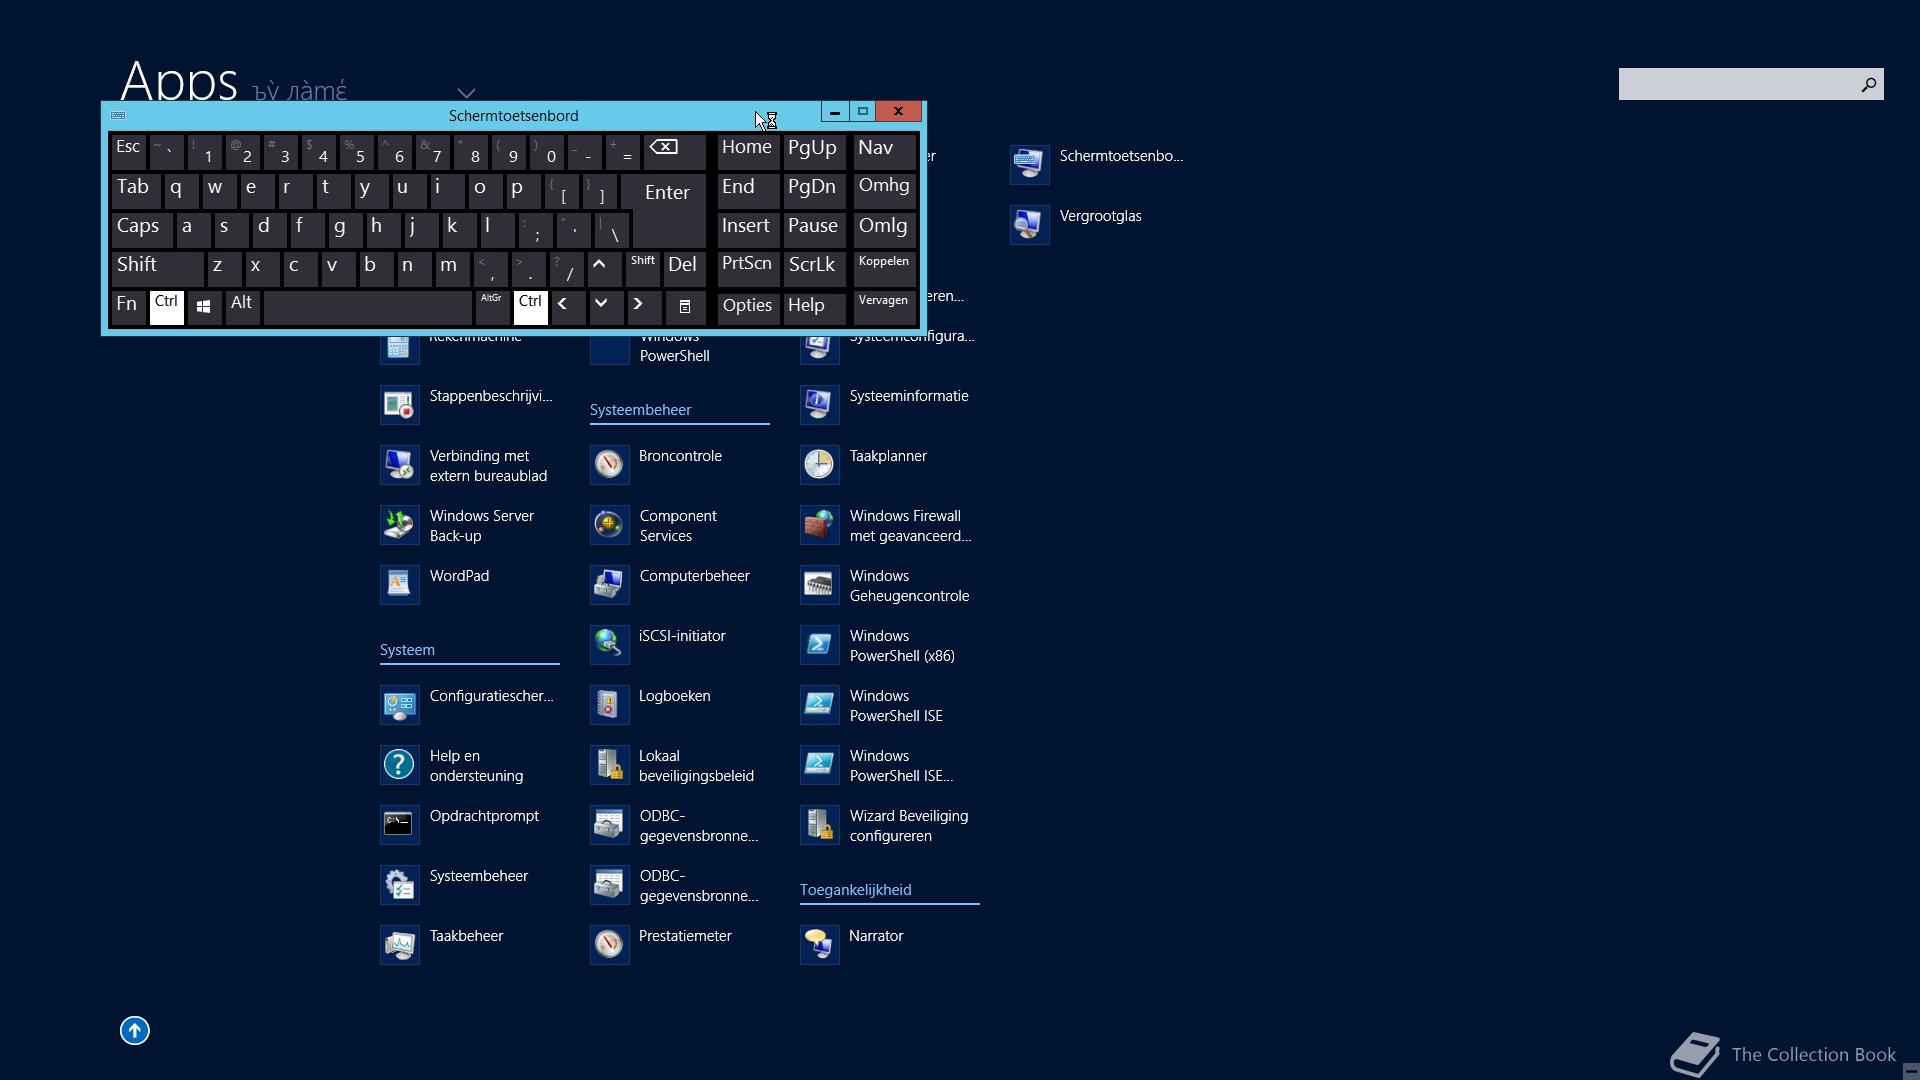
Task: Select the Systeembeheer category header
Action: 640,410
